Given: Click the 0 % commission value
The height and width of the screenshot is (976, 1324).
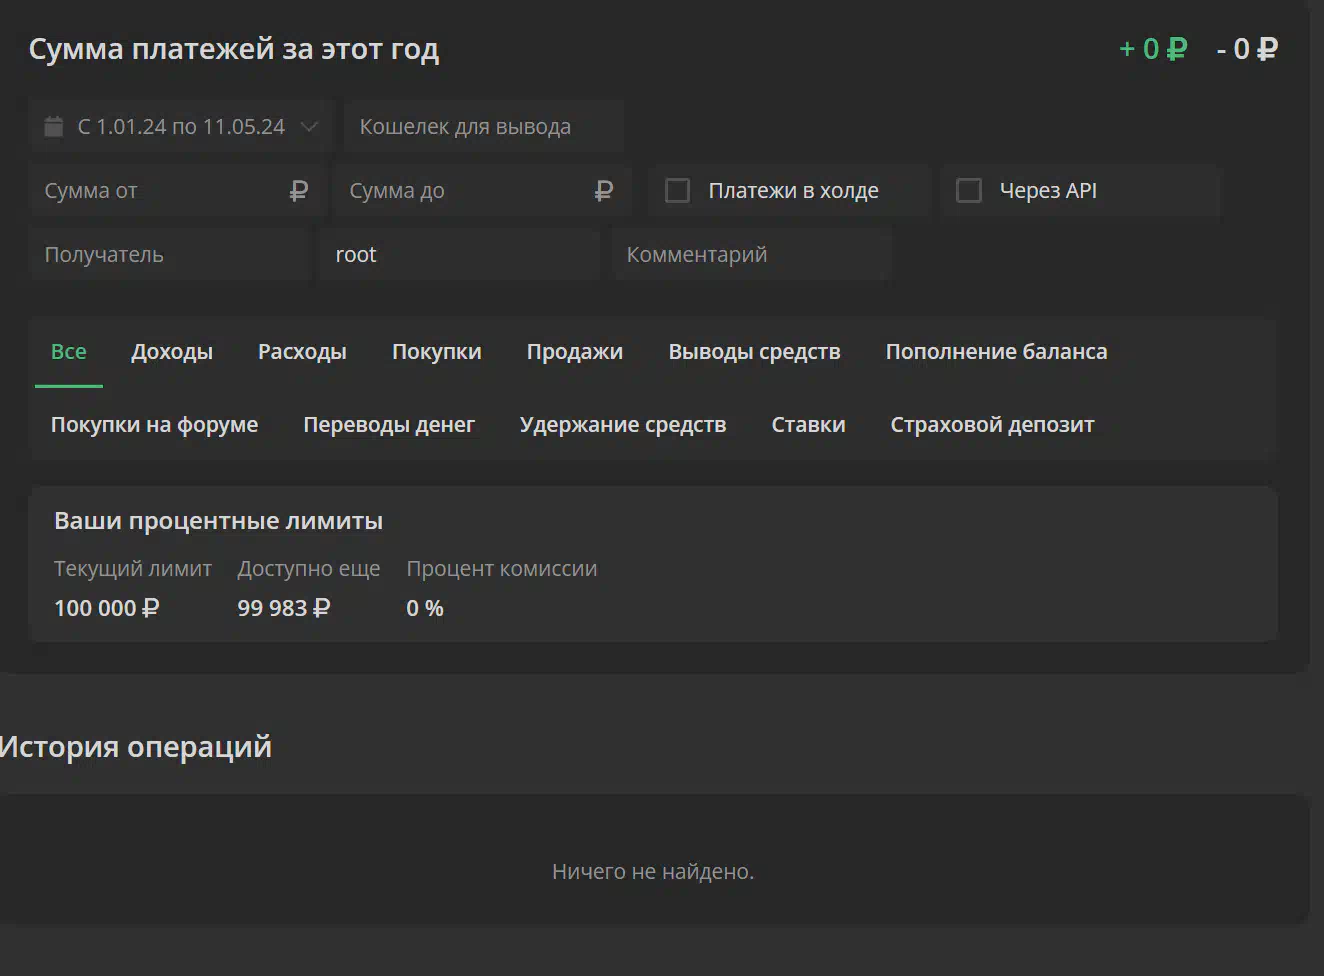Looking at the screenshot, I should pyautogui.click(x=425, y=608).
